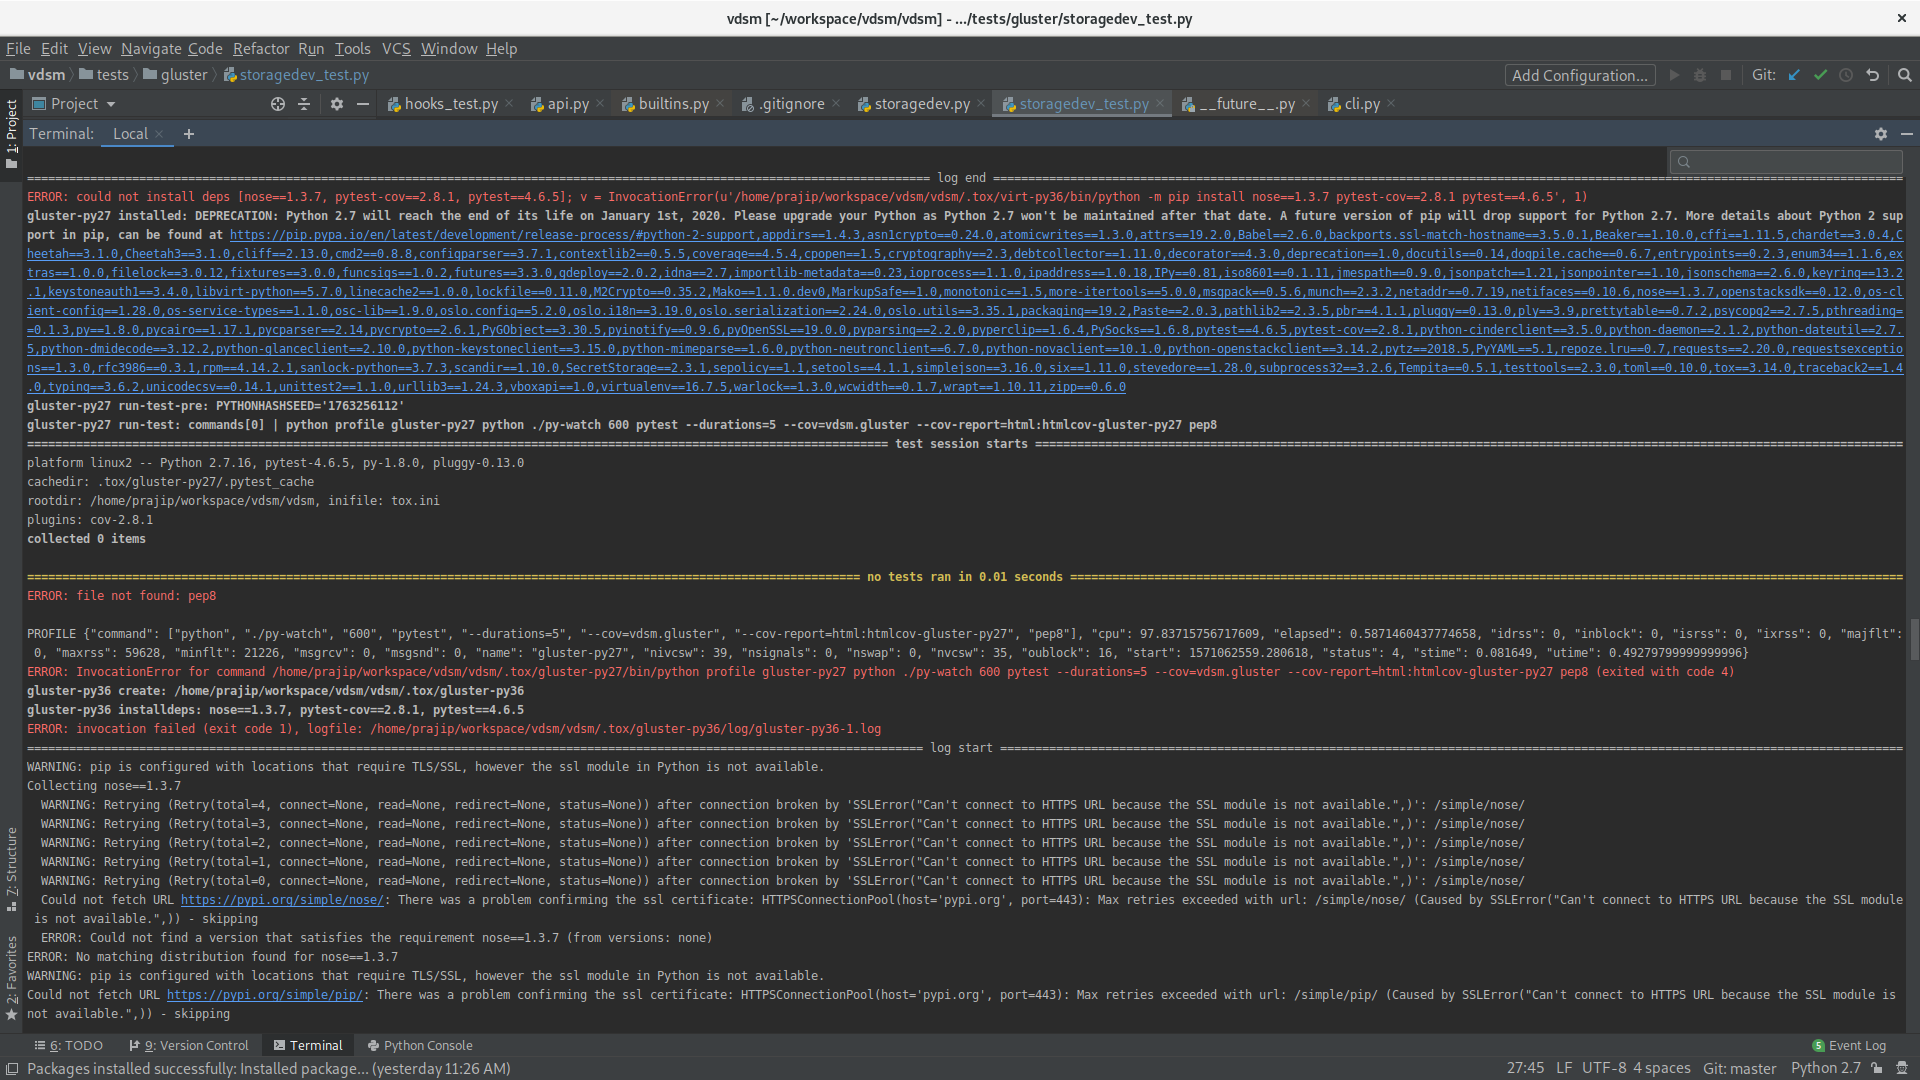Click Git revert changes icon
The image size is (1920, 1080).
pyautogui.click(x=1872, y=75)
